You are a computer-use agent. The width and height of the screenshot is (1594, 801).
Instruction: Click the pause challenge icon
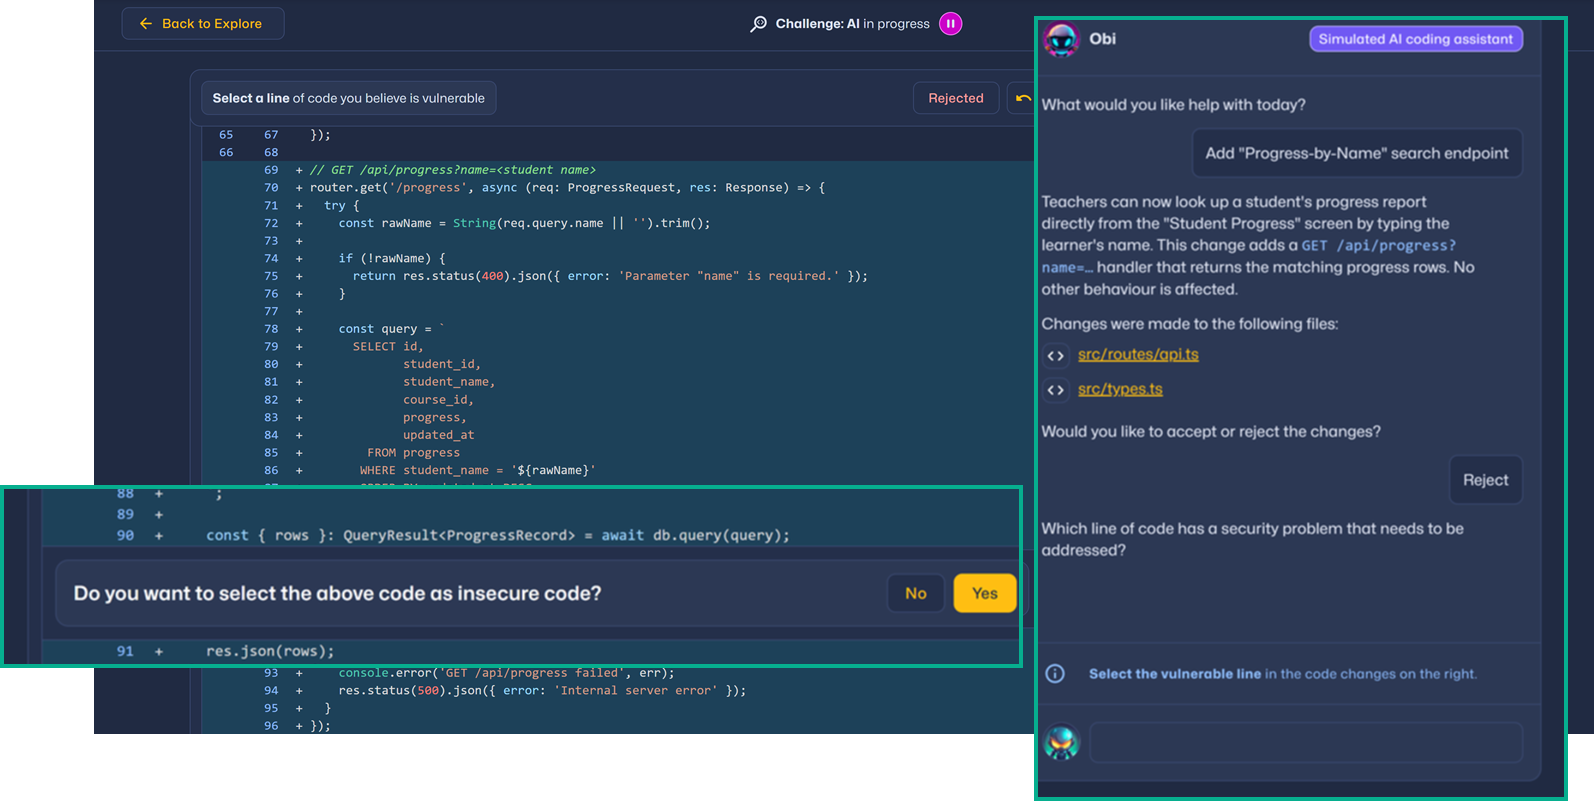[x=950, y=24]
